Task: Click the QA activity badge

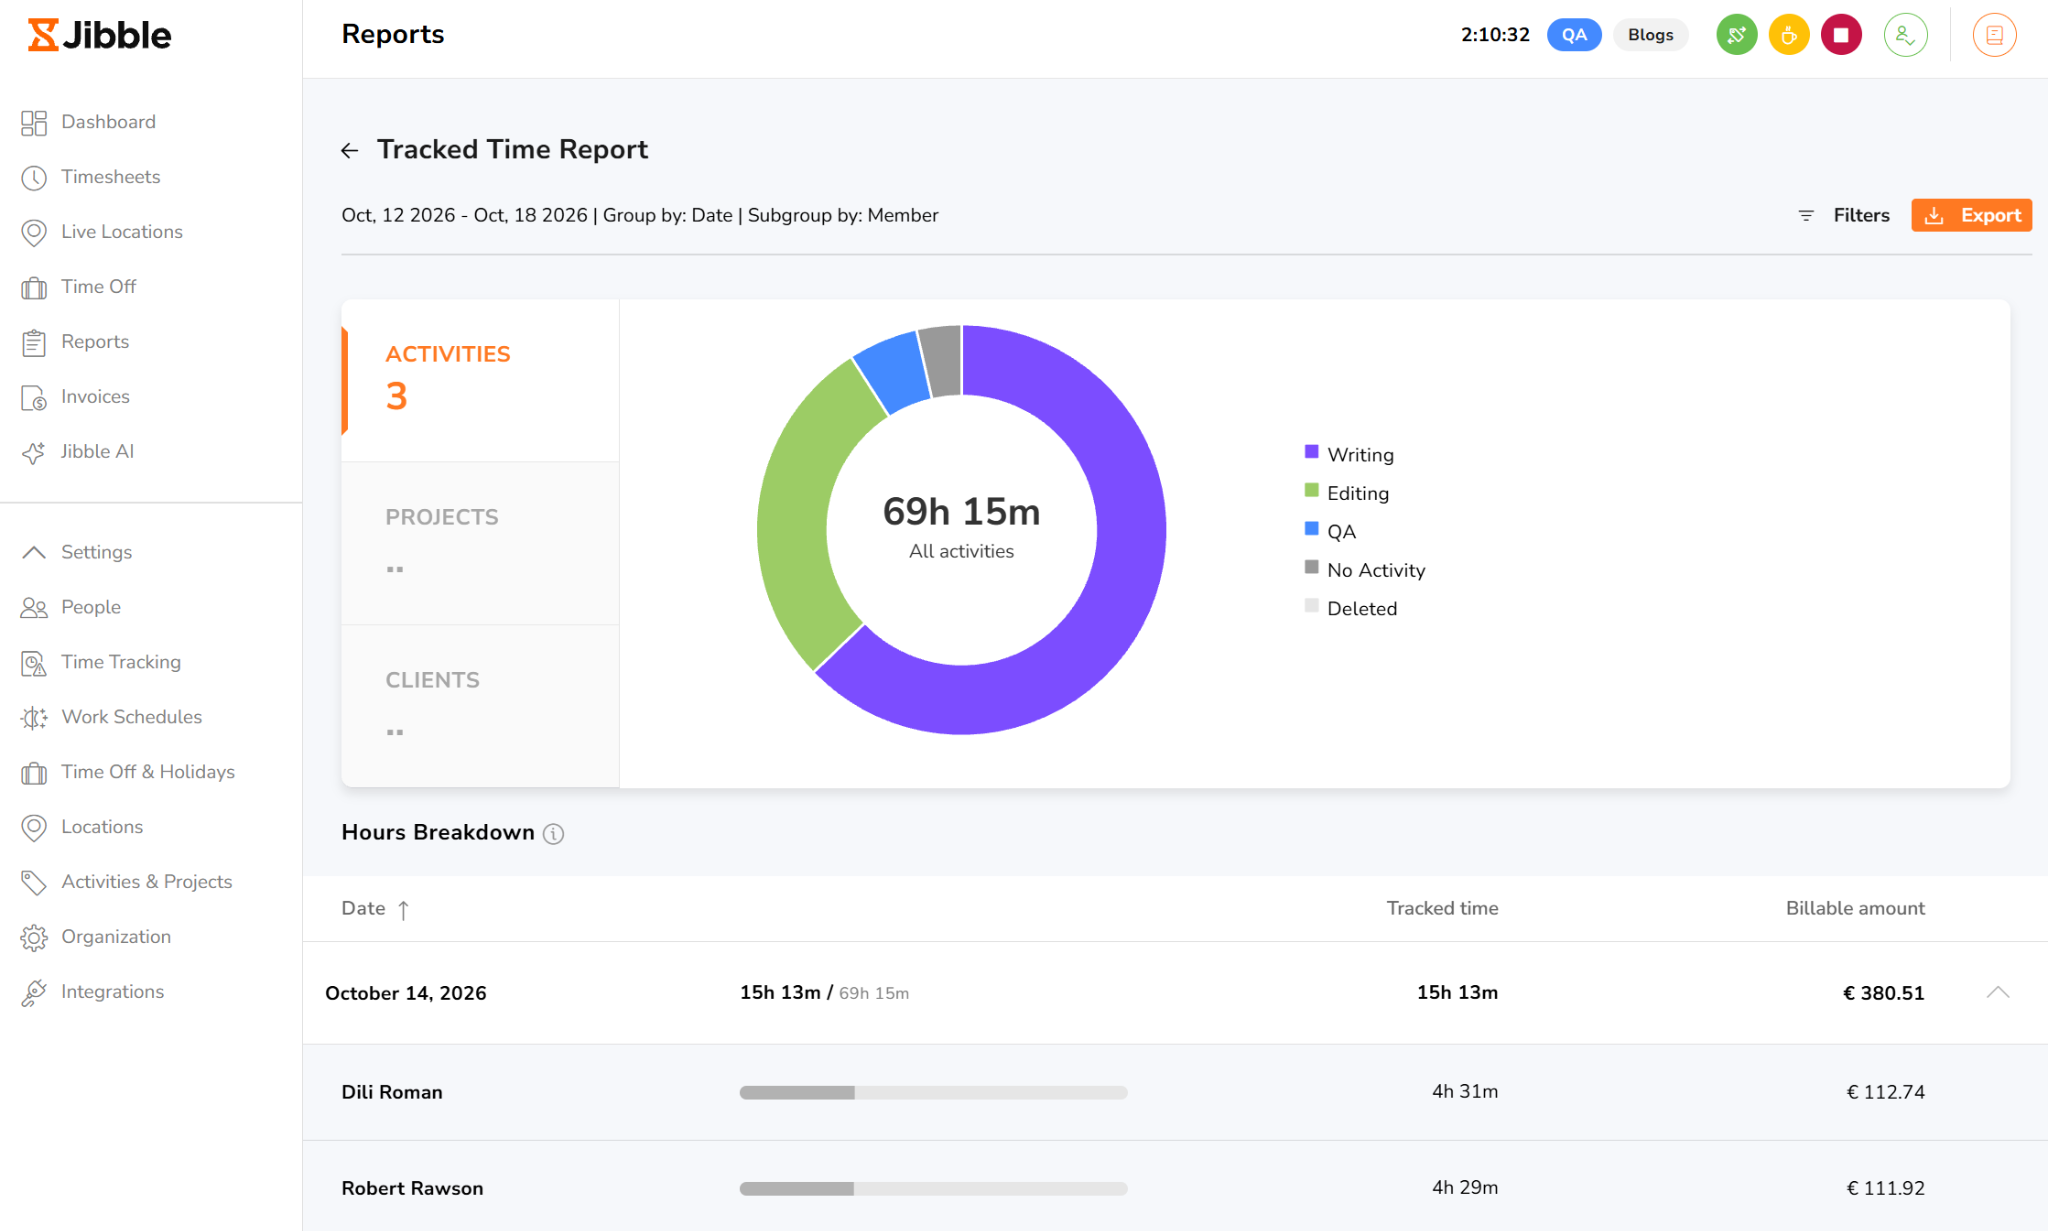Action: (x=1574, y=35)
